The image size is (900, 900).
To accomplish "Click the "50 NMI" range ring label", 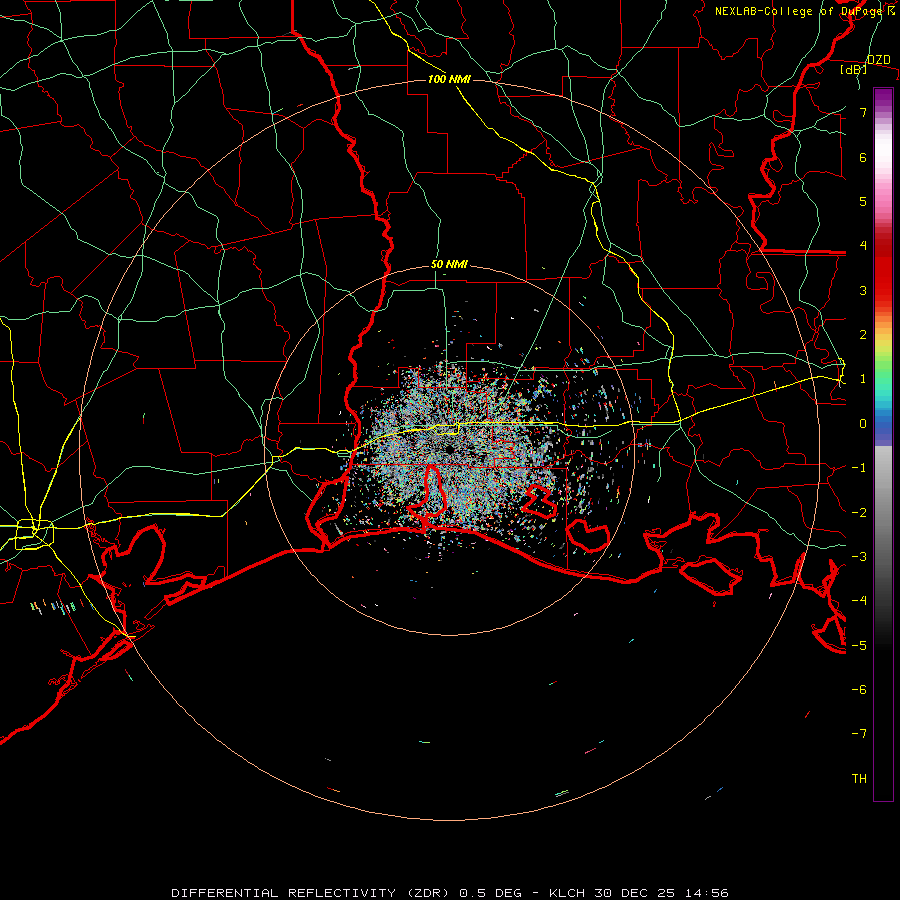I will pyautogui.click(x=449, y=264).
